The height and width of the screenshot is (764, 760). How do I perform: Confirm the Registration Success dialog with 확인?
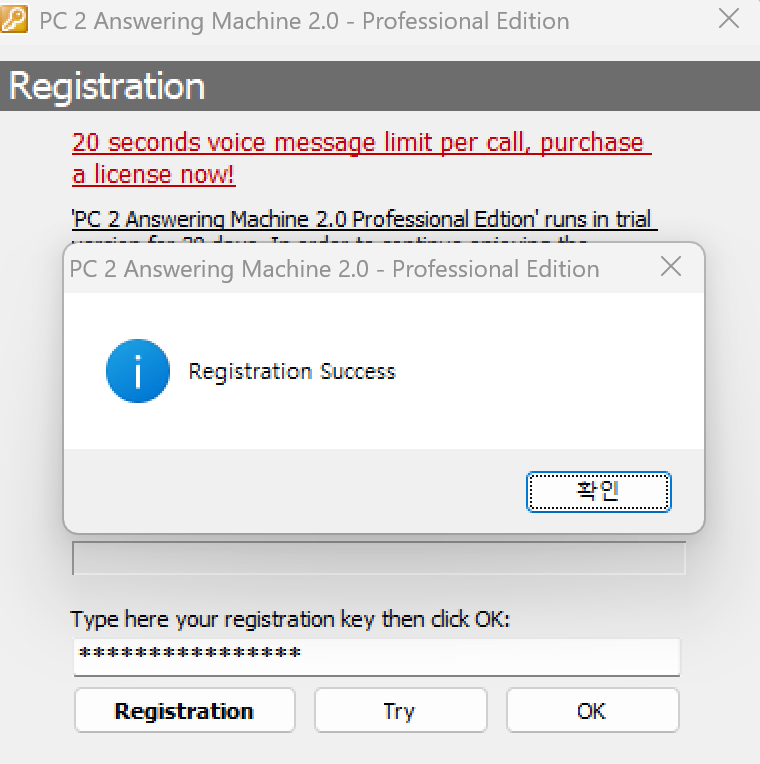598,492
